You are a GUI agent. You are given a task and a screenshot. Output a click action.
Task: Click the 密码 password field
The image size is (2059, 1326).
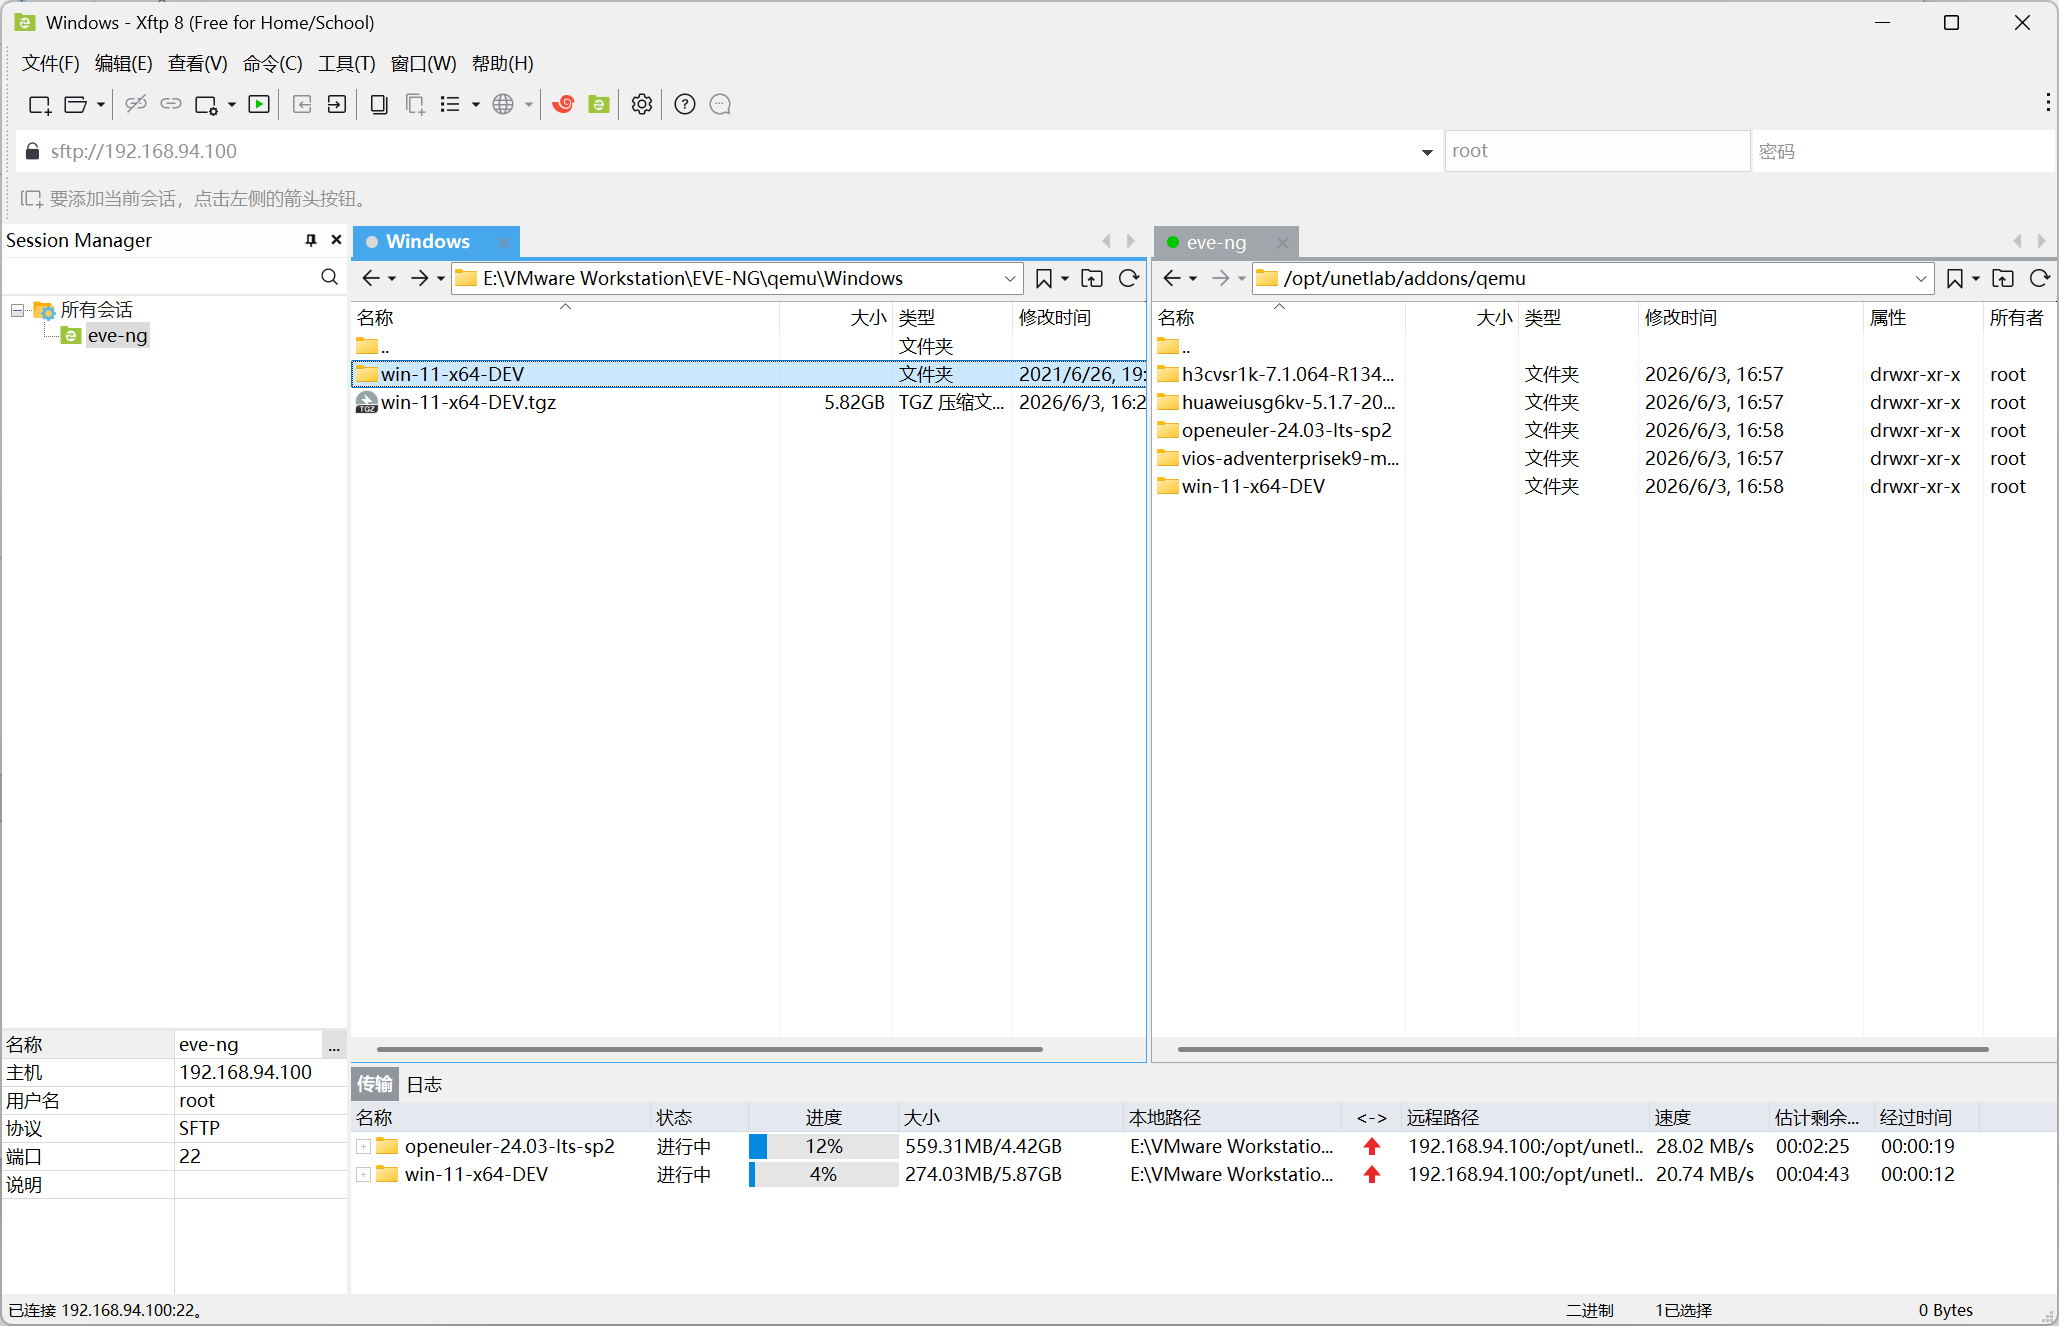1904,151
